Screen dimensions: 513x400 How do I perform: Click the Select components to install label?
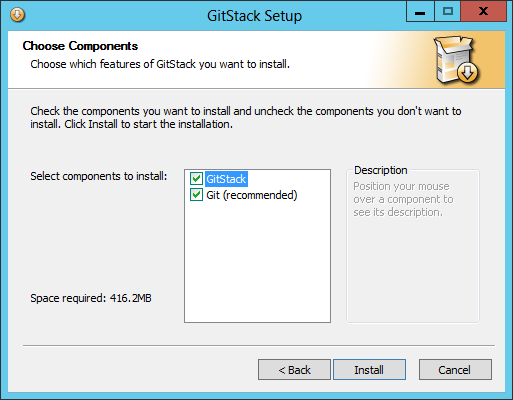coord(99,176)
